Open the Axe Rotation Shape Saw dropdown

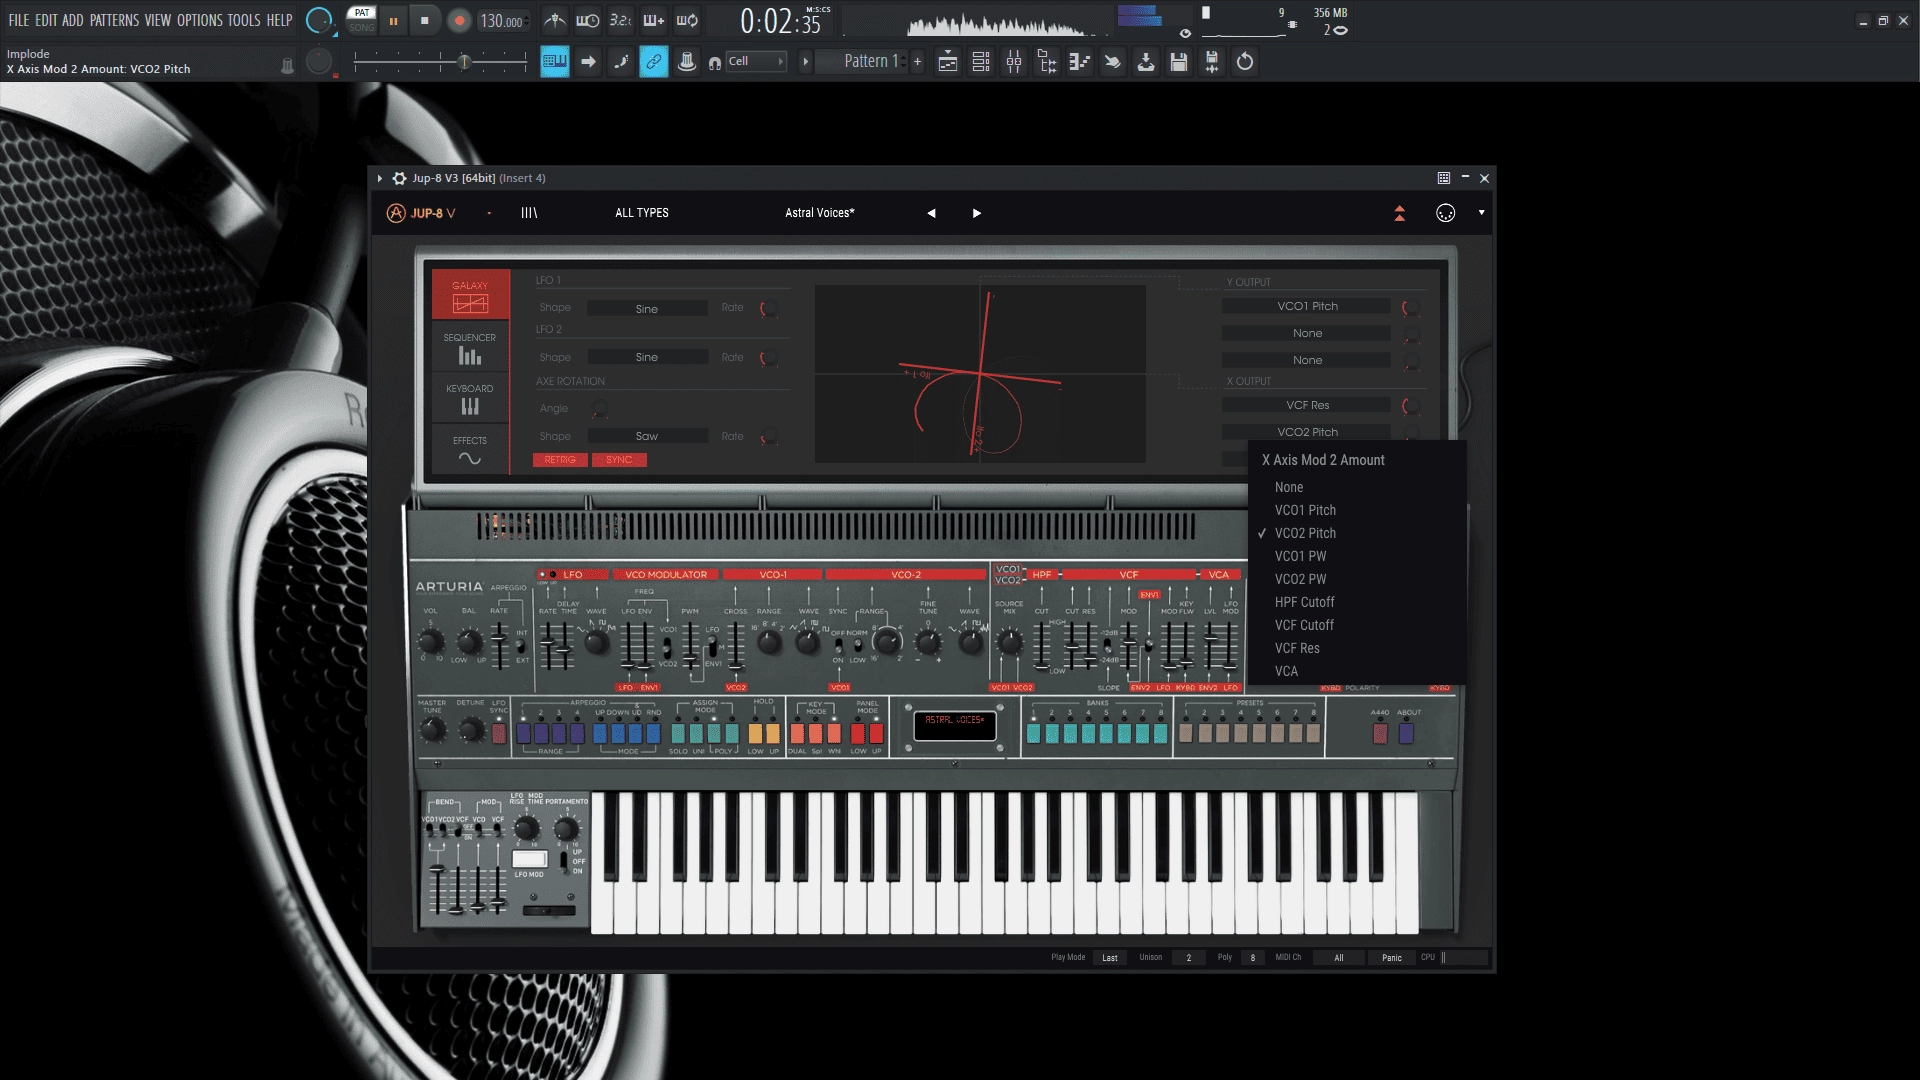click(x=647, y=436)
